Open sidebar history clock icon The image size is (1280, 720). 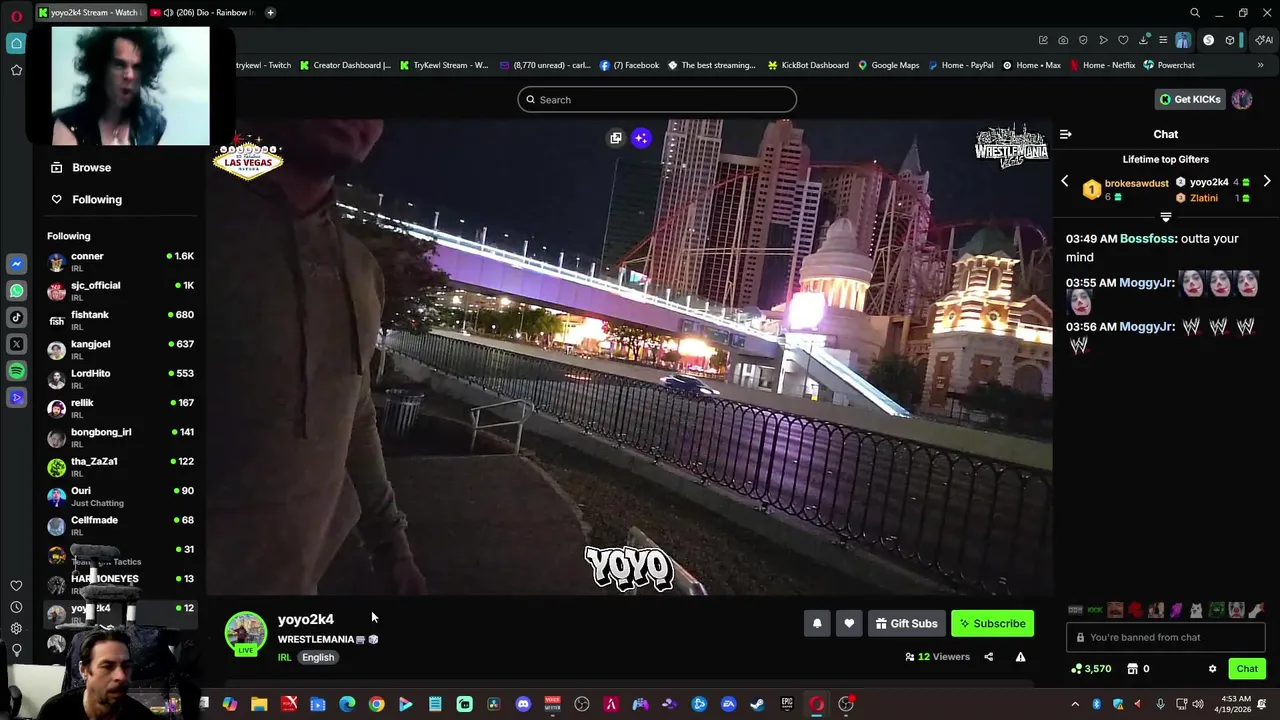[x=16, y=607]
